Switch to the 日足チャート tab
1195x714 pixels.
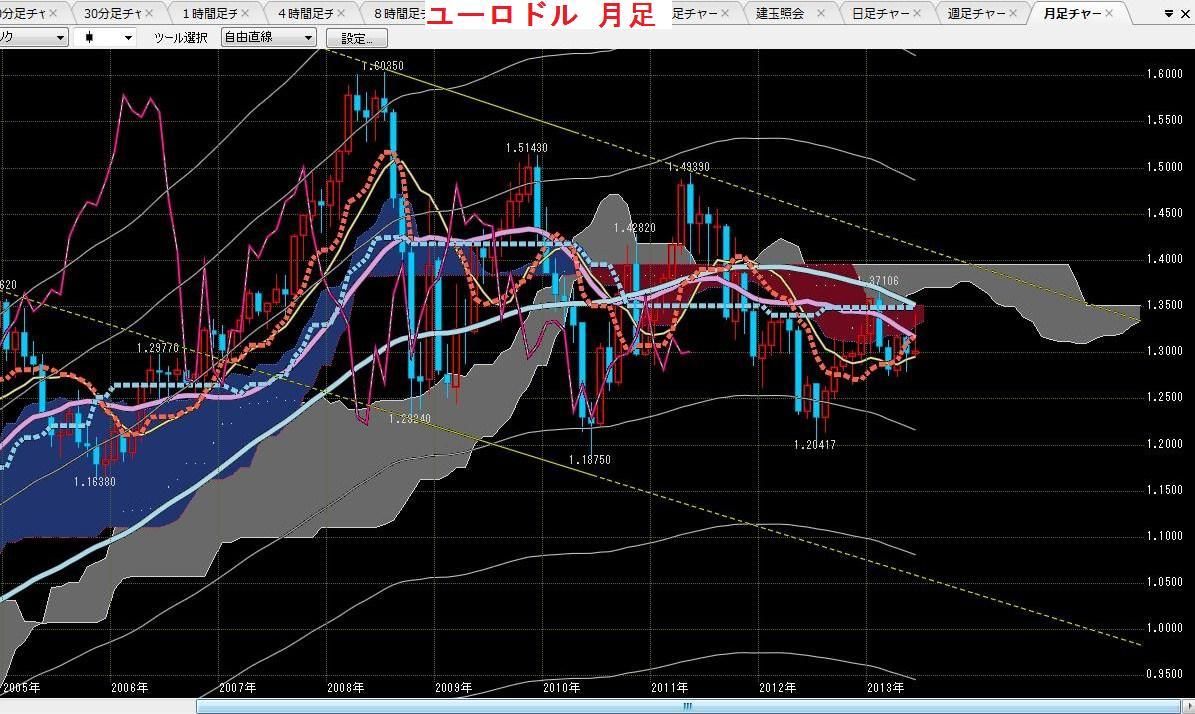point(880,13)
